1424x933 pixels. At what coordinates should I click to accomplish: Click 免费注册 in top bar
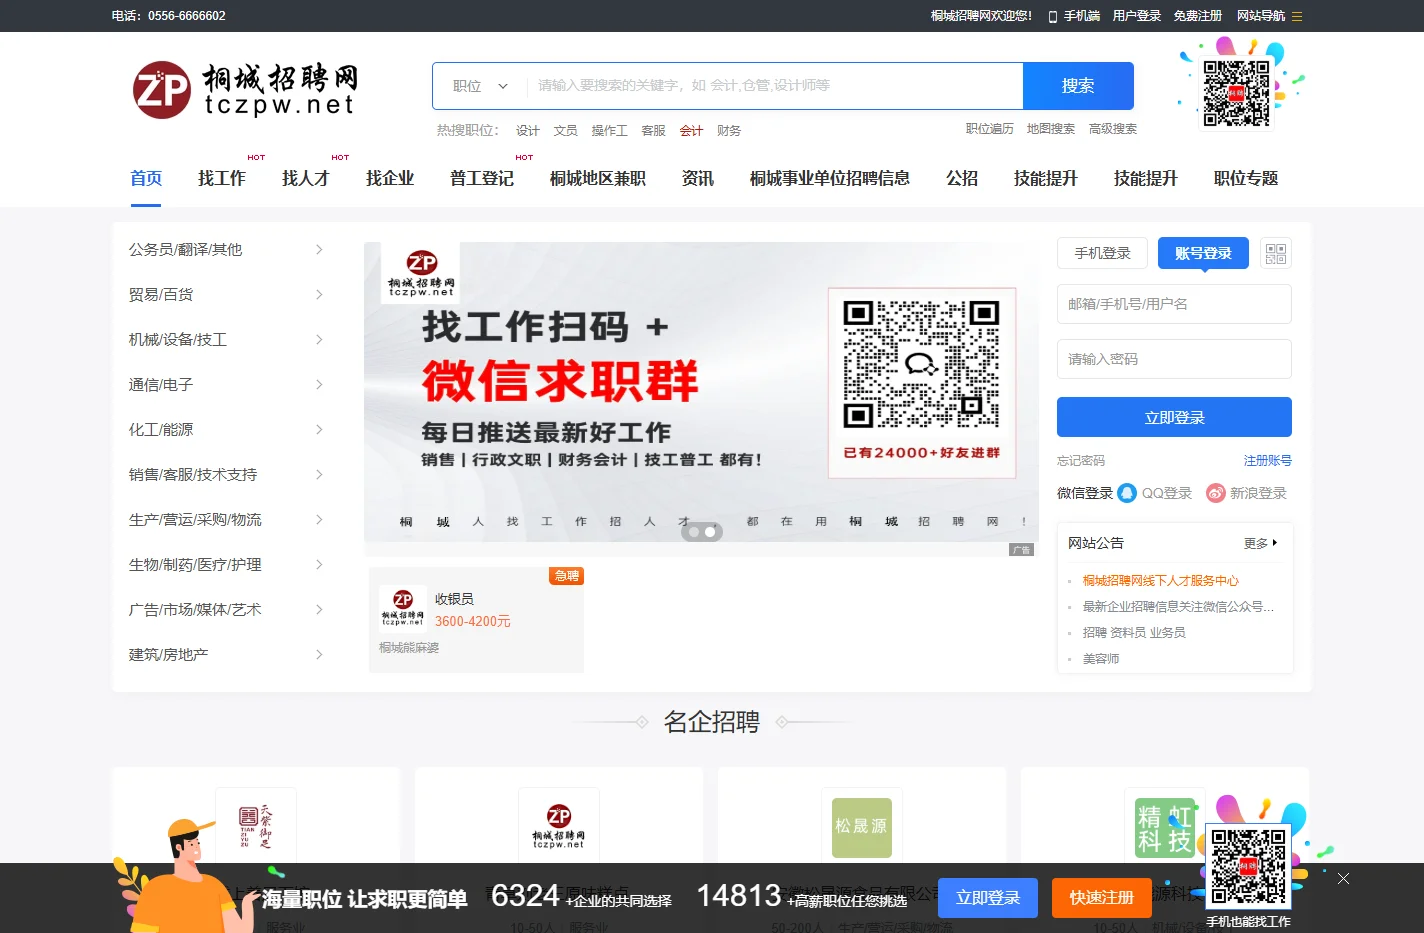[x=1198, y=16]
